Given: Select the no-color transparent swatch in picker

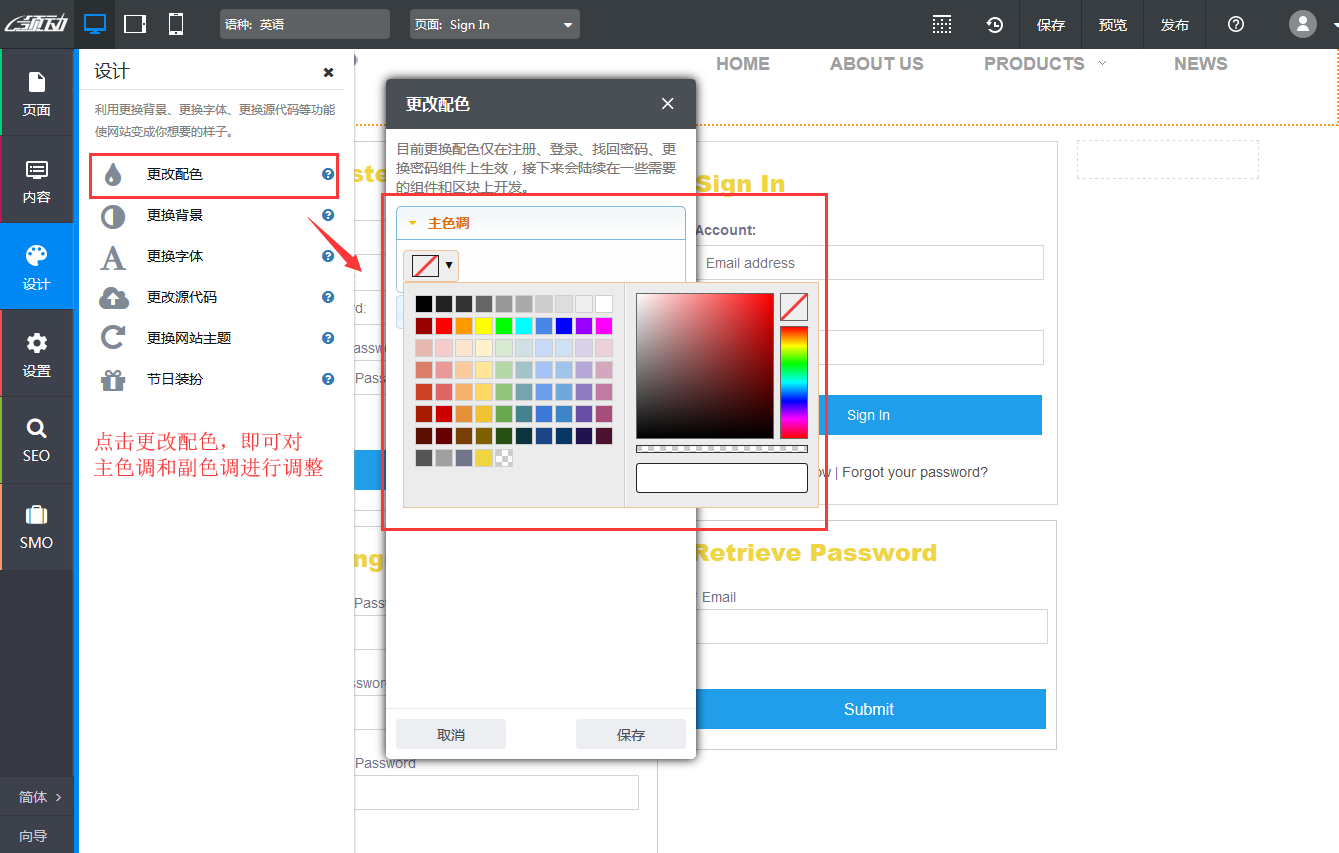Looking at the screenshot, I should 793,307.
